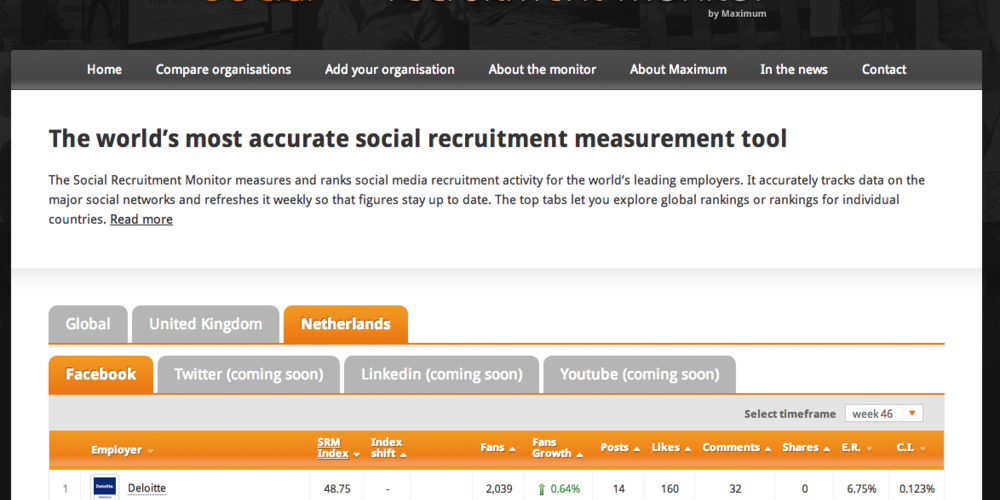Sort table by Fans Growth column

[x=557, y=448]
